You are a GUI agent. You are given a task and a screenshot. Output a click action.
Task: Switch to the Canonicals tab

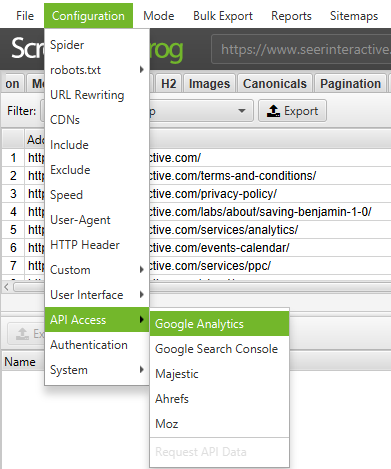(275, 83)
